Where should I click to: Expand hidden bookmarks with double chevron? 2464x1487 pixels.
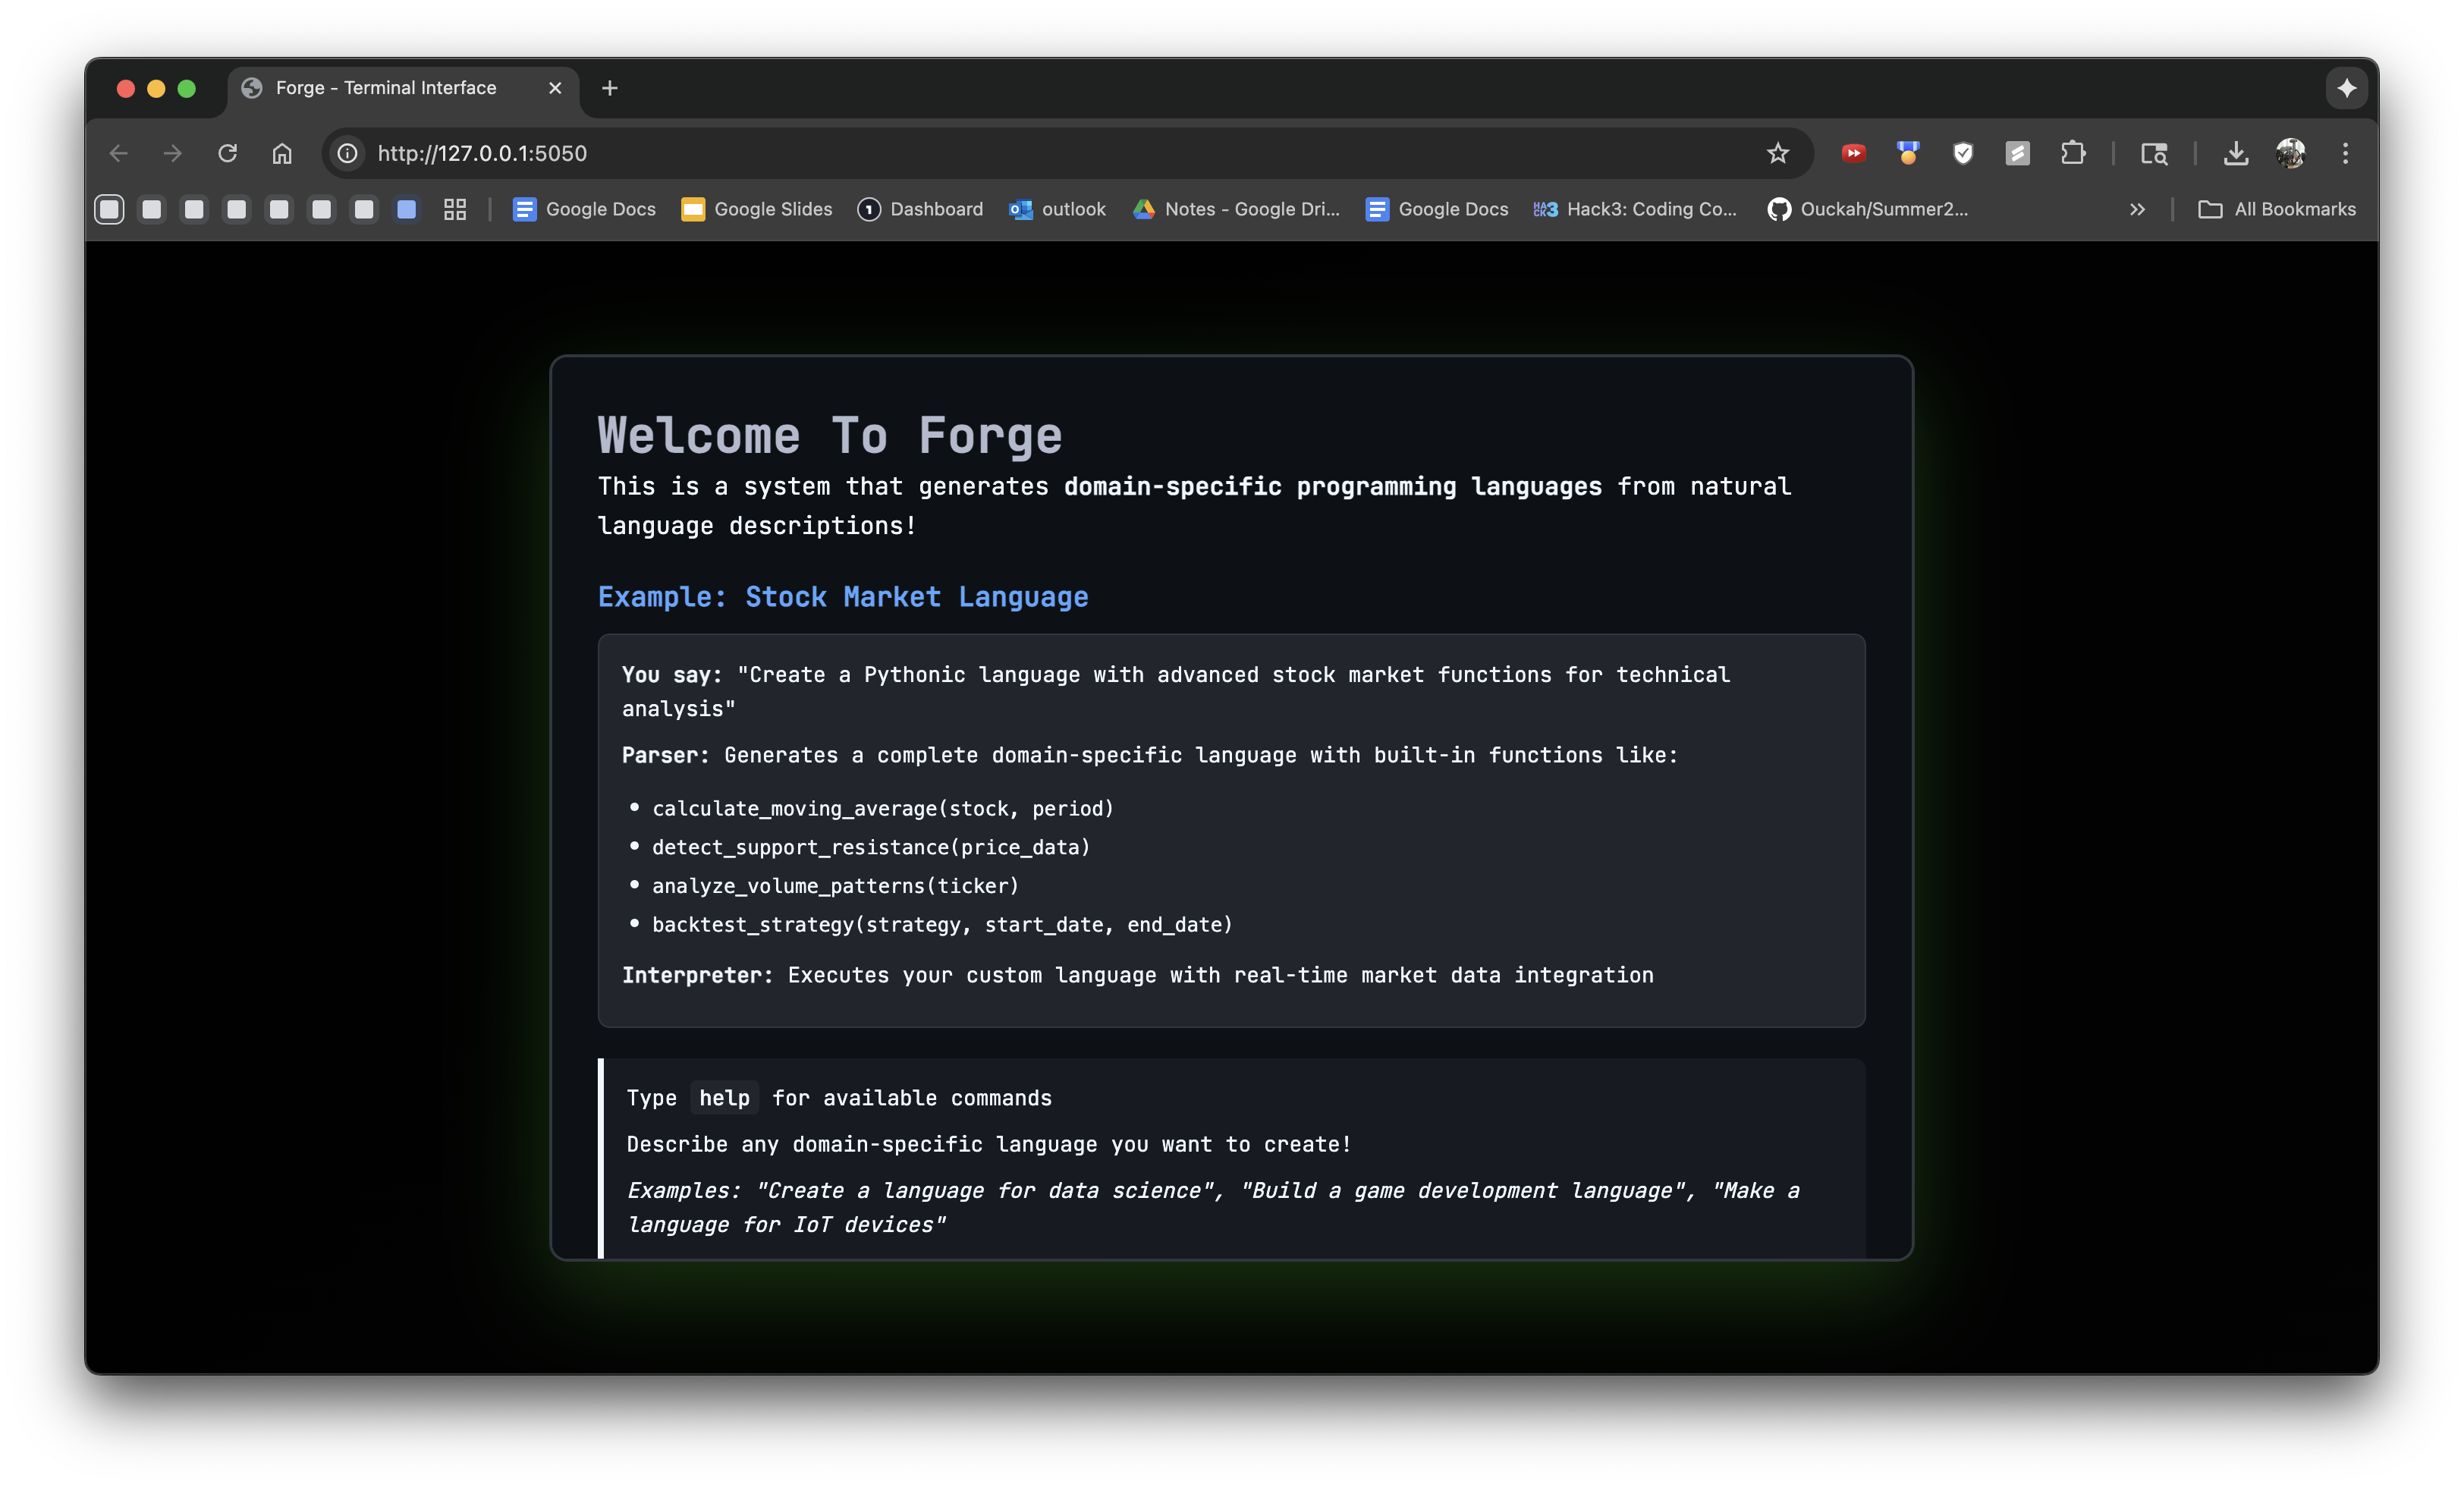click(x=2137, y=209)
